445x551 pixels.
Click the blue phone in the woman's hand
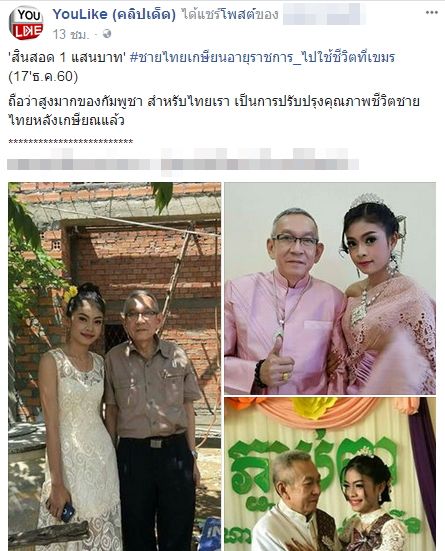click(x=67, y=512)
